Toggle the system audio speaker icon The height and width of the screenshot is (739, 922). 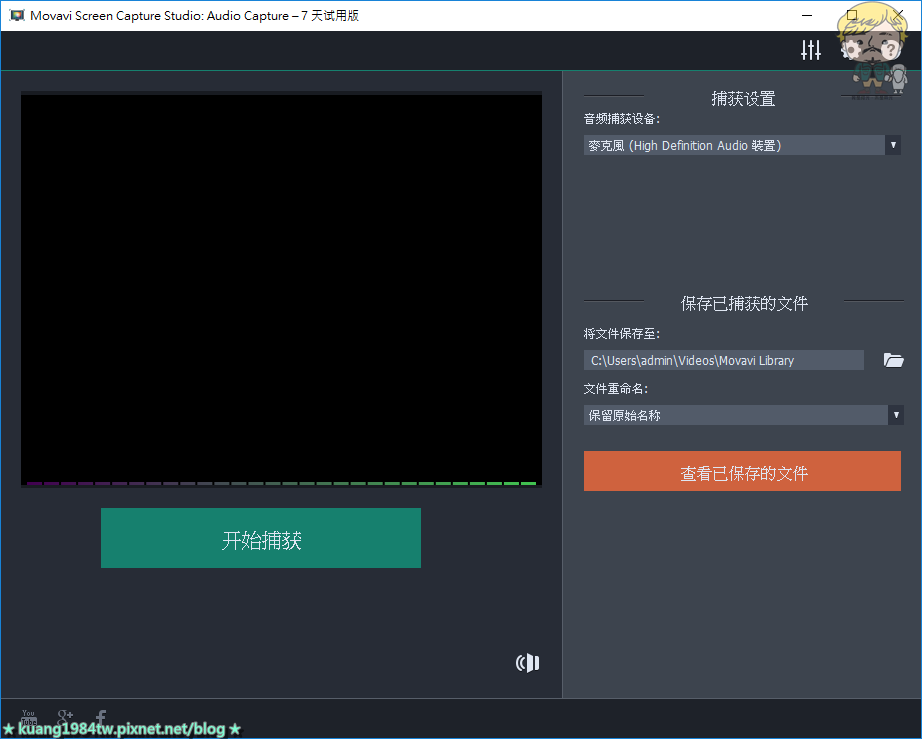click(527, 663)
